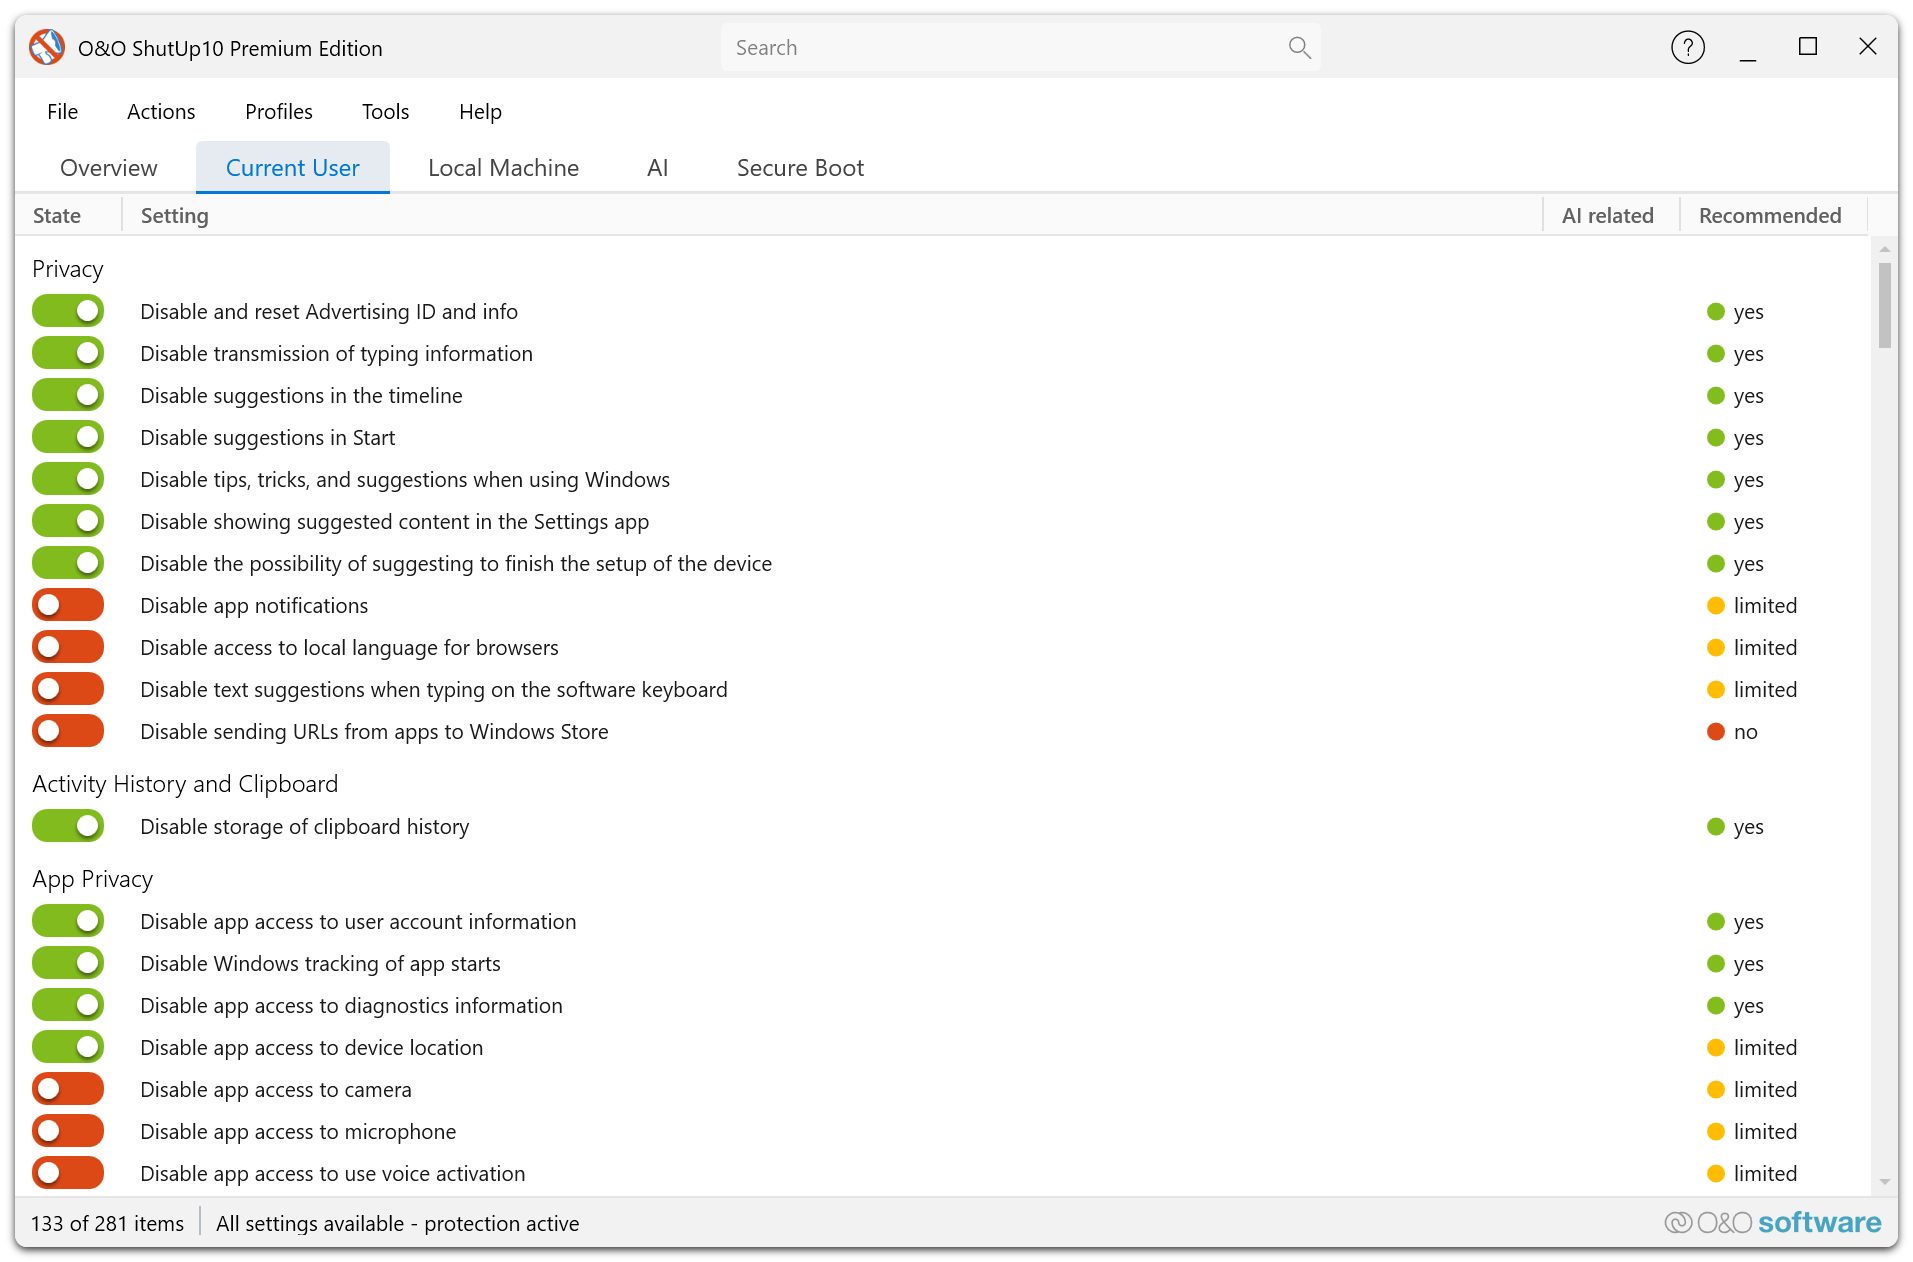Collapse the App Privacy group heading
This screenshot has height=1262, width=1913.
point(92,879)
